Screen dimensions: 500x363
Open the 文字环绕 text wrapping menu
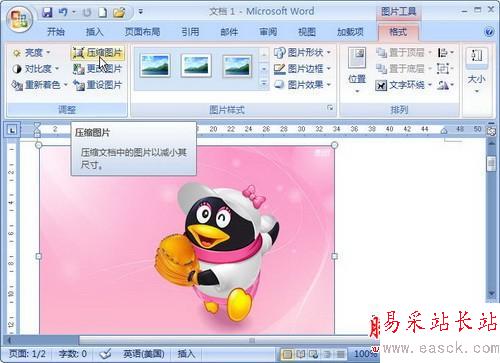[x=403, y=85]
